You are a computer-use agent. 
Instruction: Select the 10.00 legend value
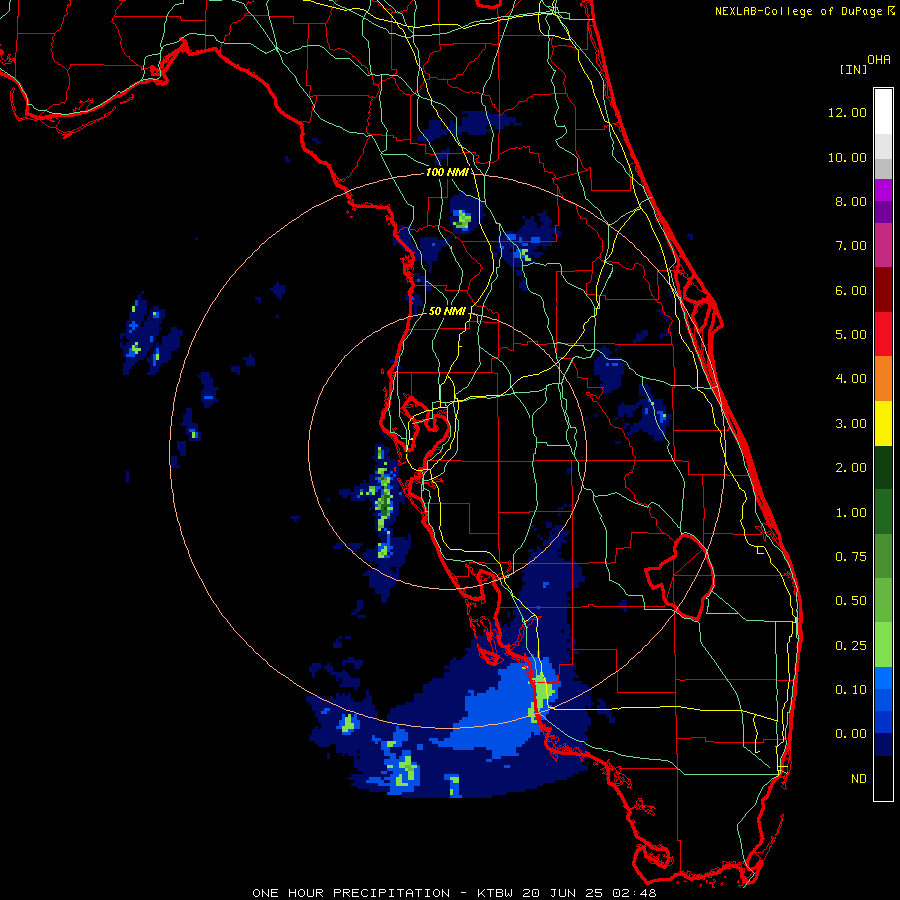point(847,157)
